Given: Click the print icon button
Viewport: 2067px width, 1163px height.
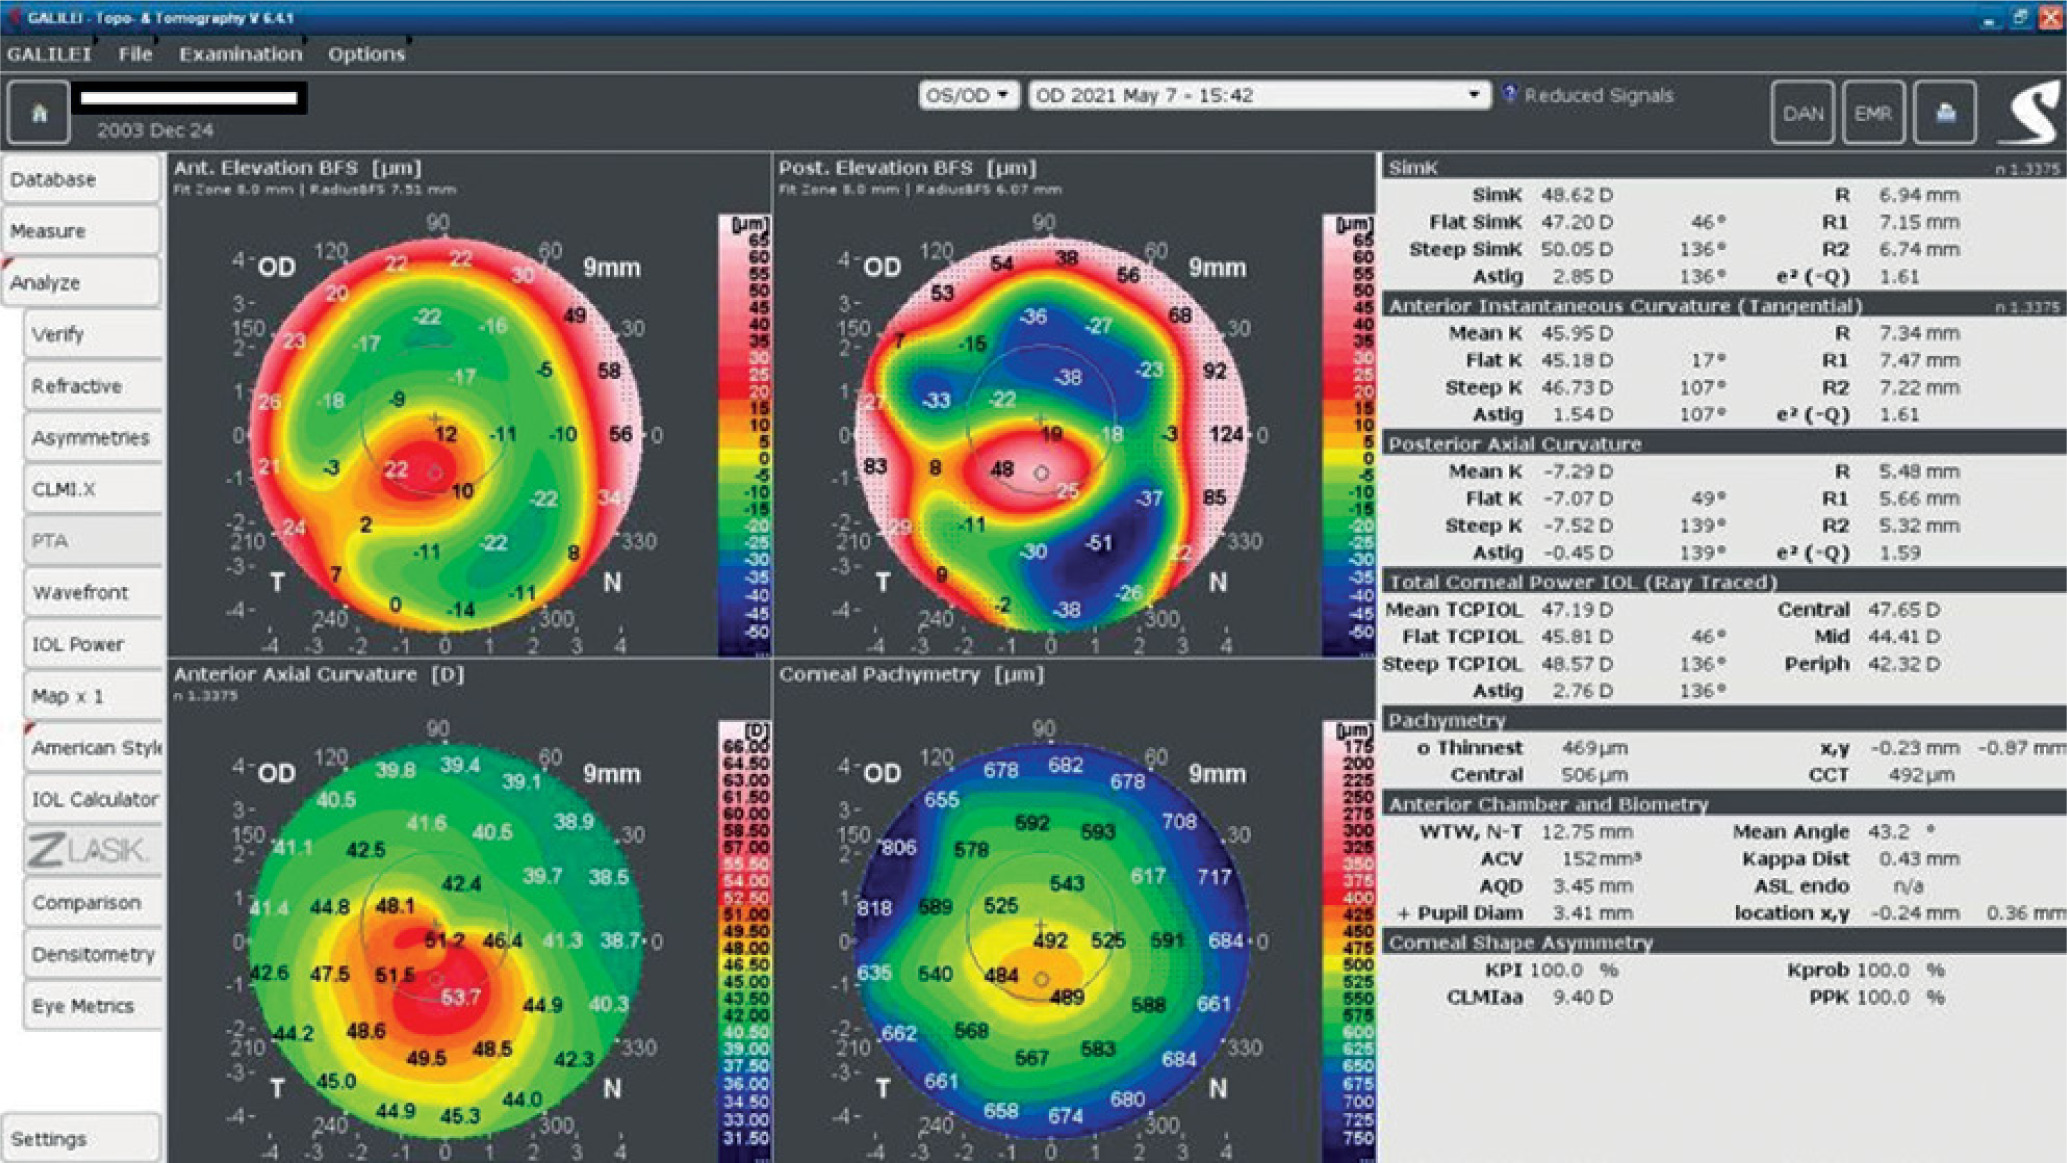Looking at the screenshot, I should [x=1944, y=113].
